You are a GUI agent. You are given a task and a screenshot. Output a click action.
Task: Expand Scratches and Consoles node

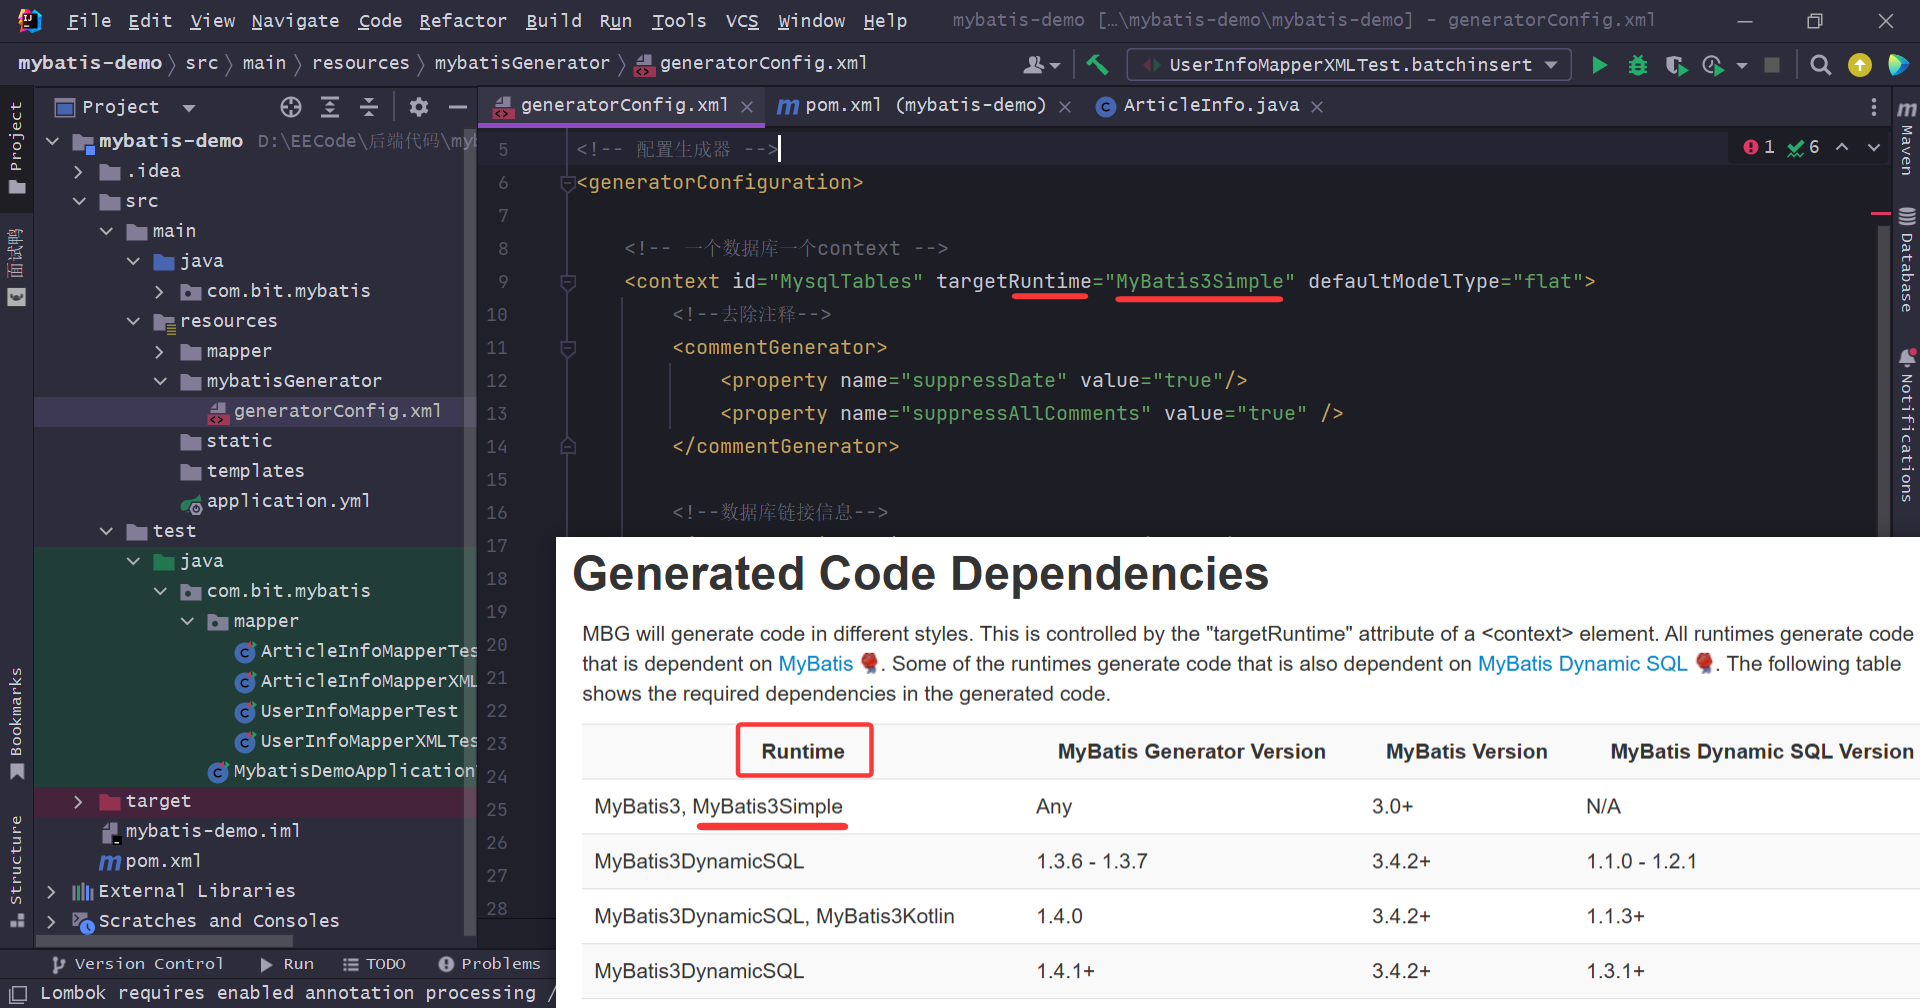click(x=52, y=921)
